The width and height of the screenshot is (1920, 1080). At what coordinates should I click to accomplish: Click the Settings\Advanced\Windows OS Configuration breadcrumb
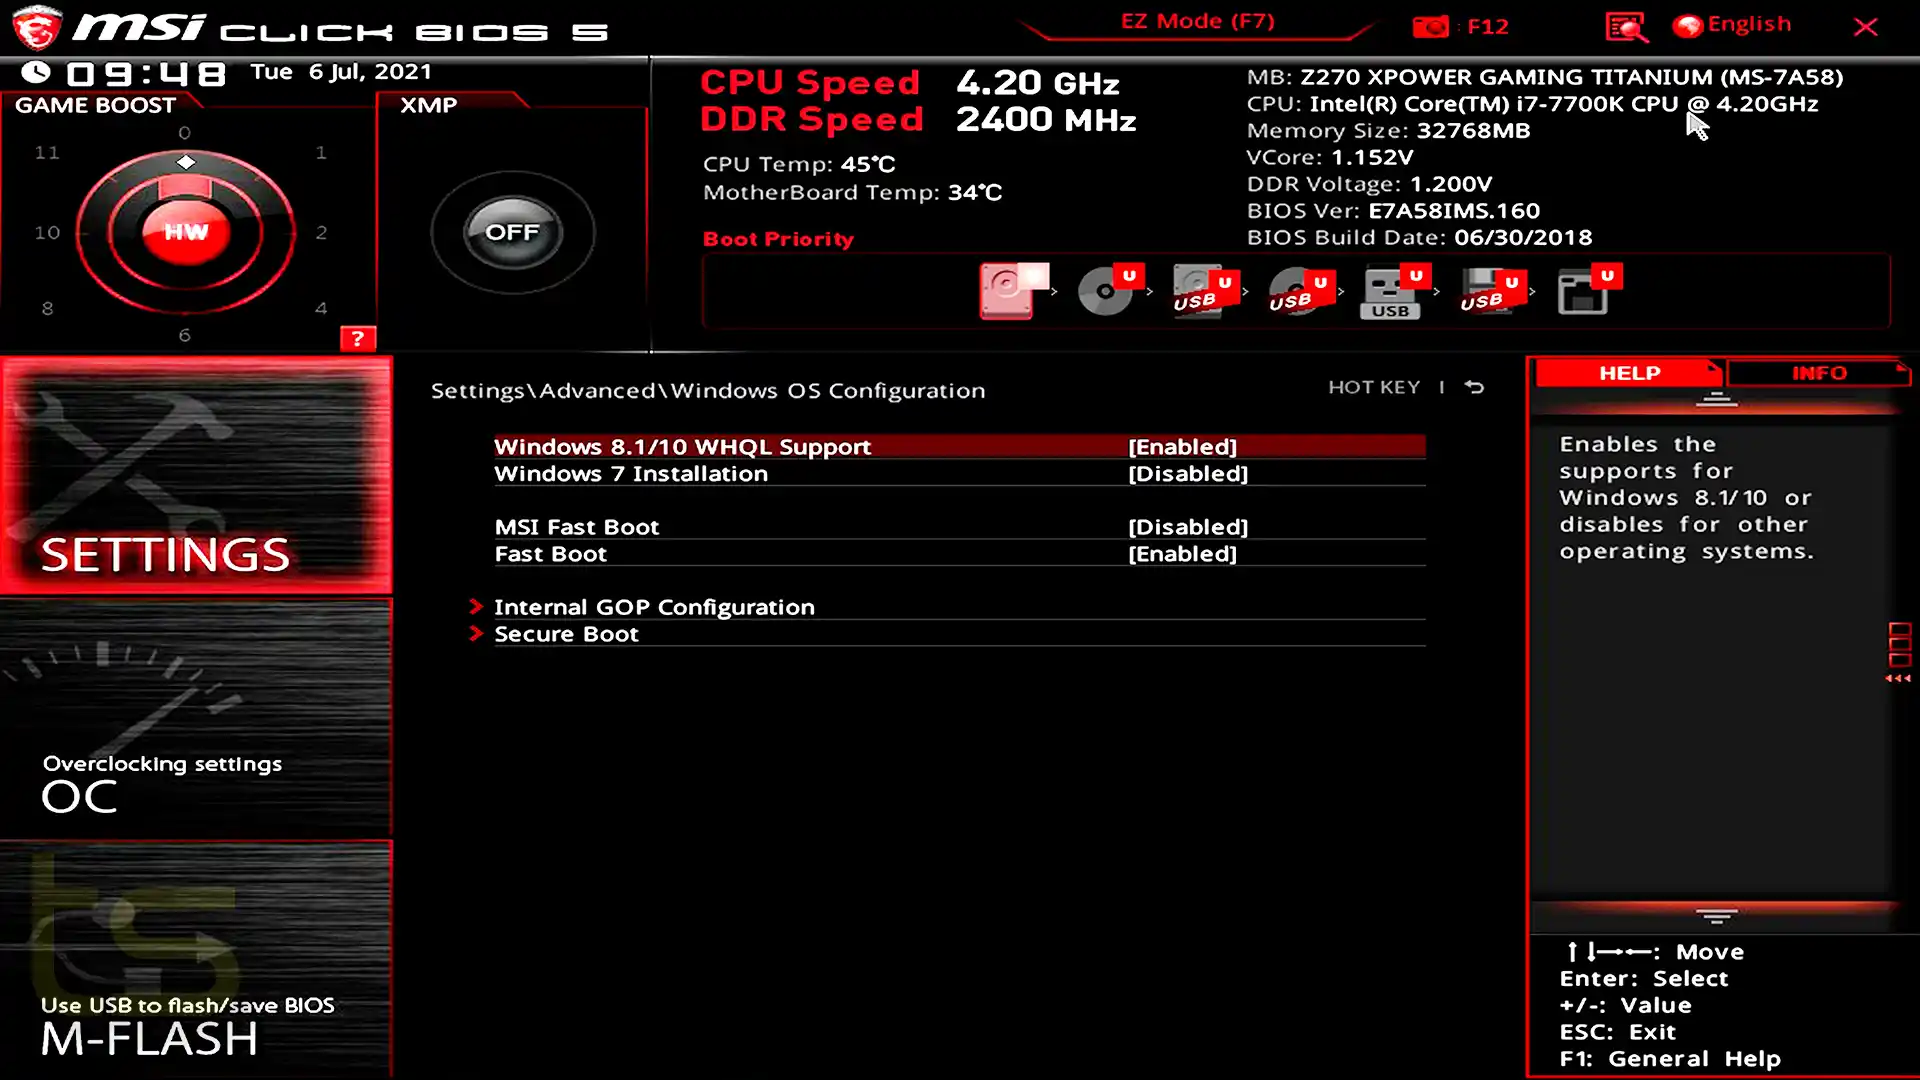point(708,391)
